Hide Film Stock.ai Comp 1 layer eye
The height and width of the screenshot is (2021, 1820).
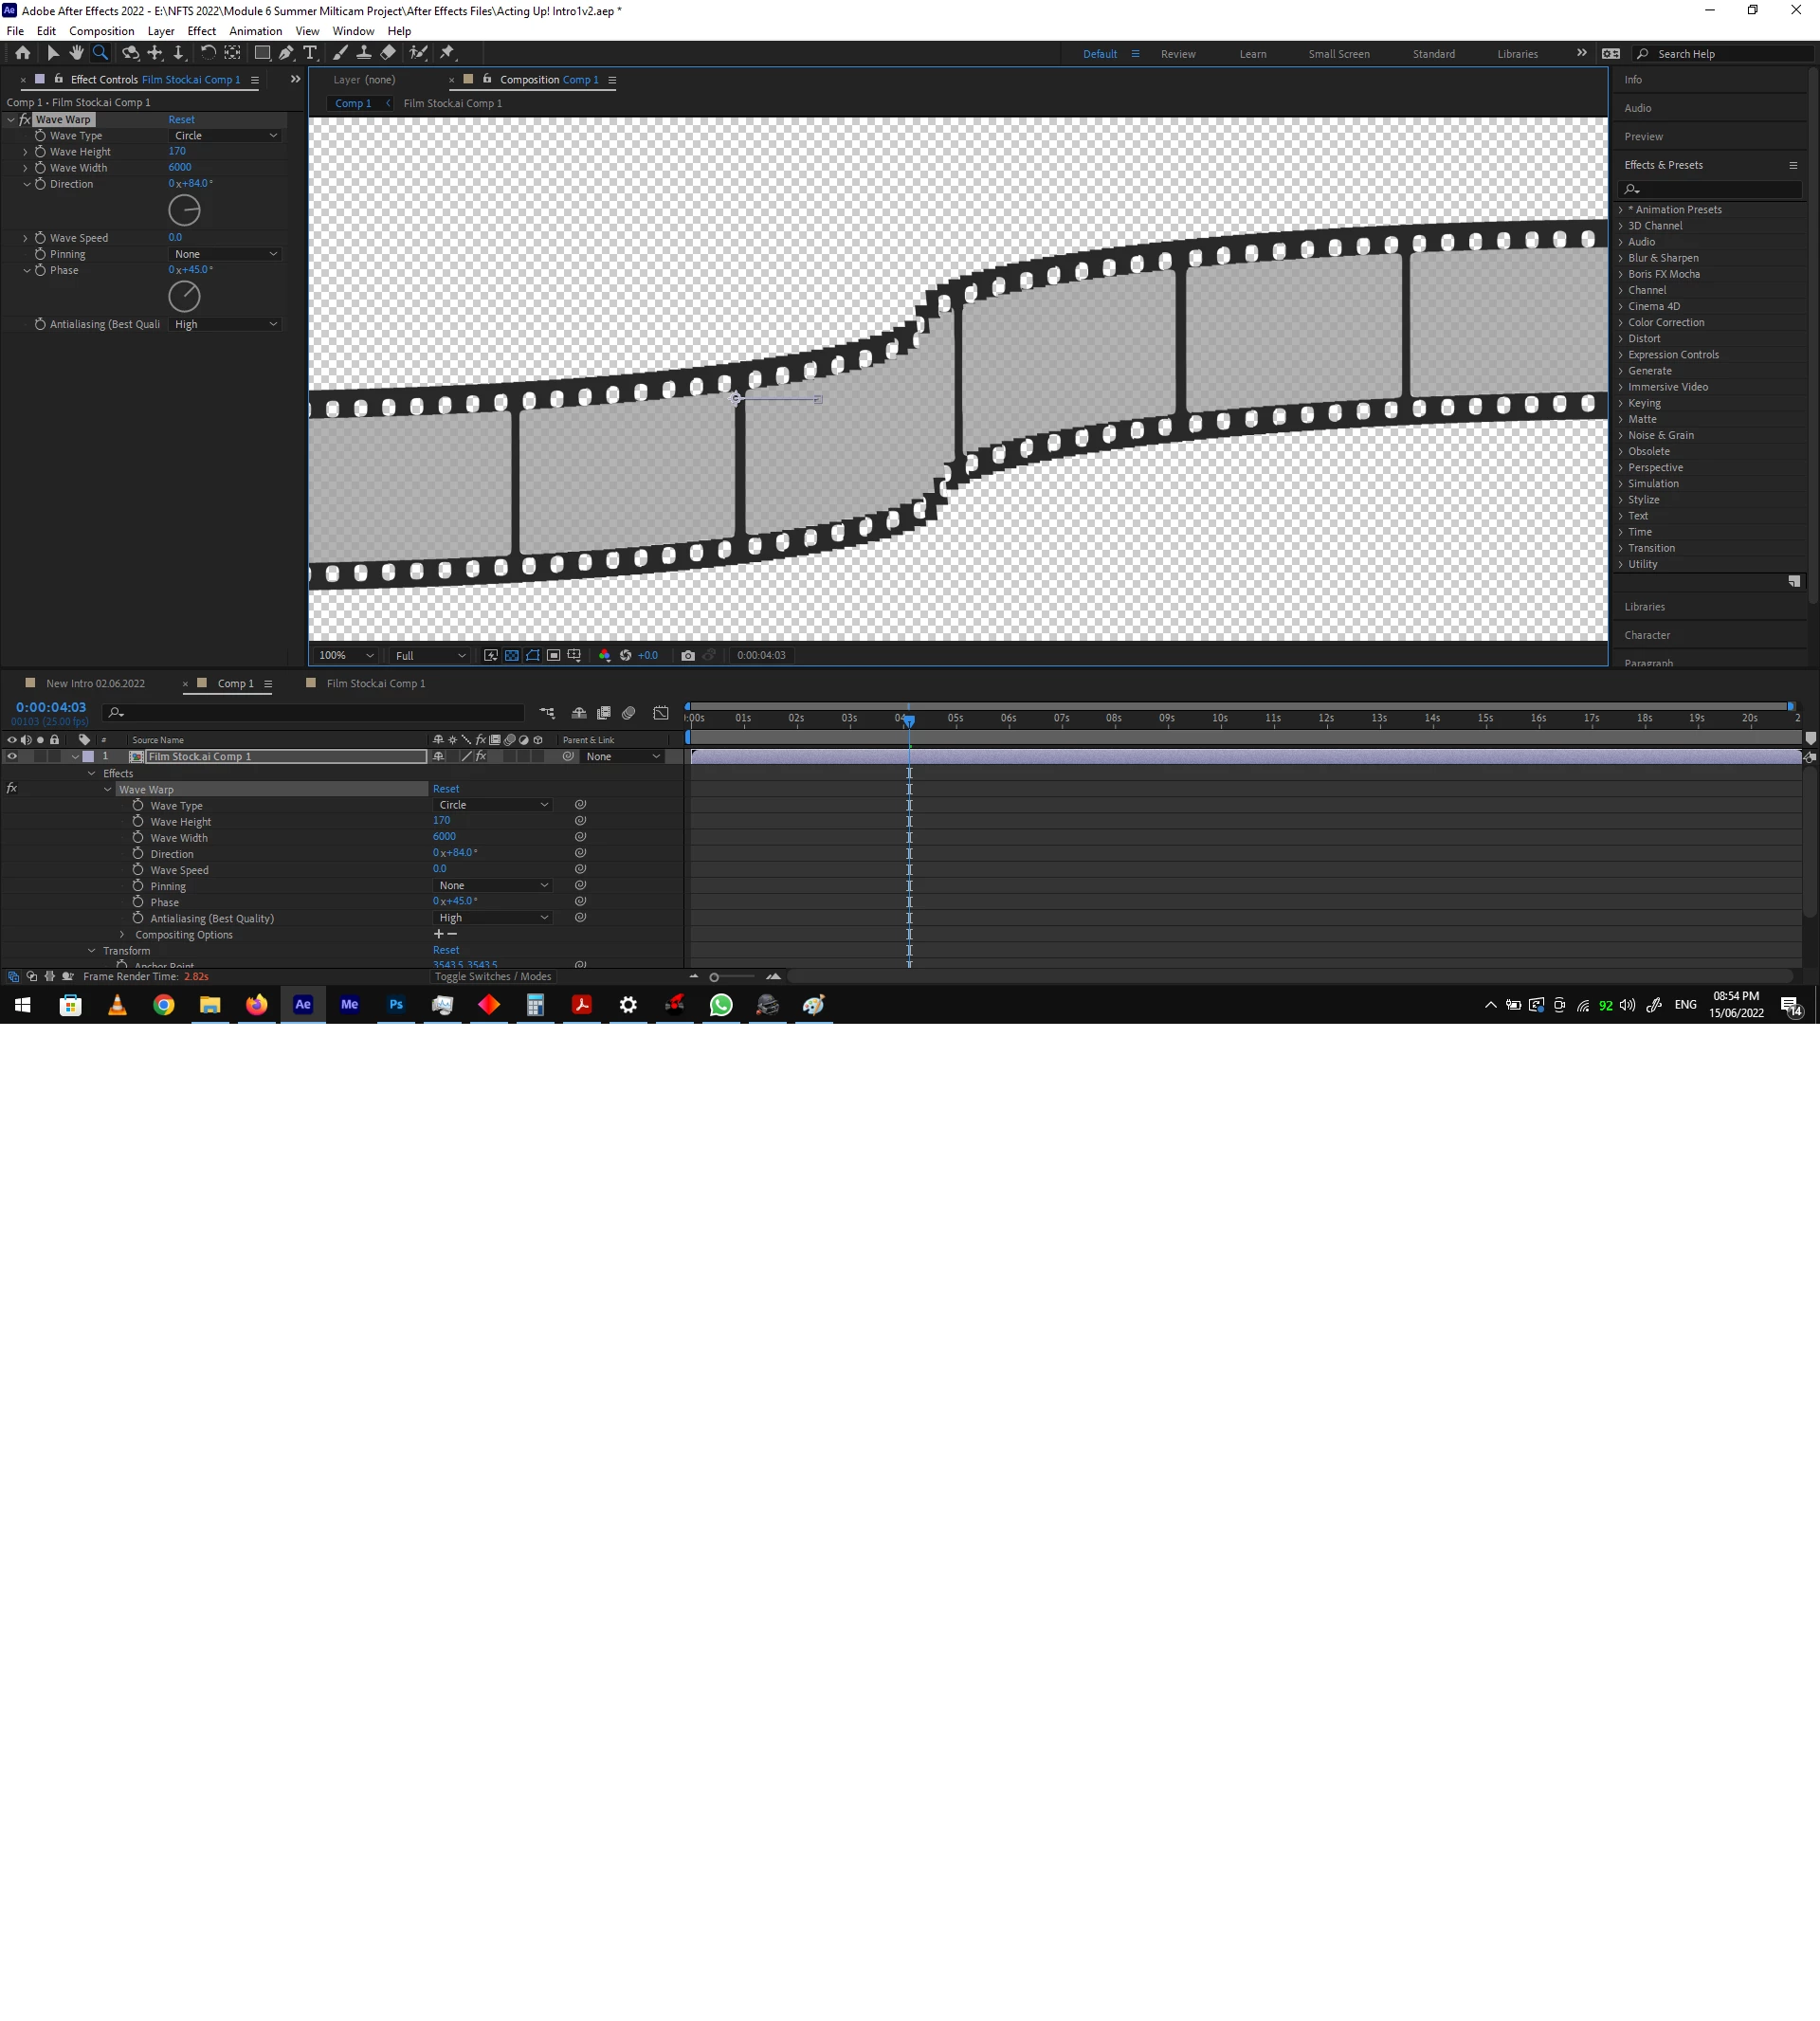[12, 756]
